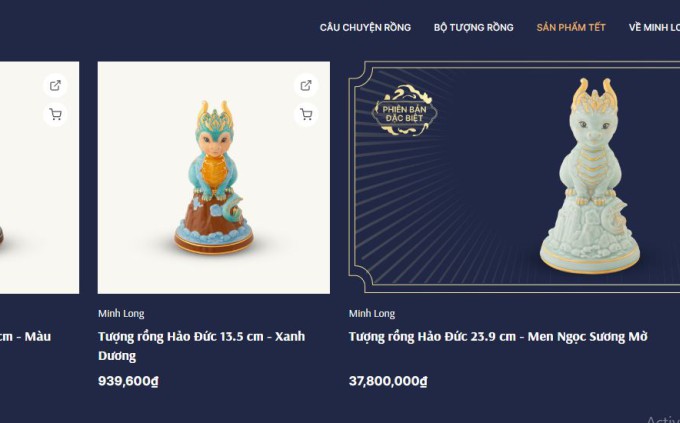Open Bộ Tượng Rồng menu item

(x=474, y=27)
